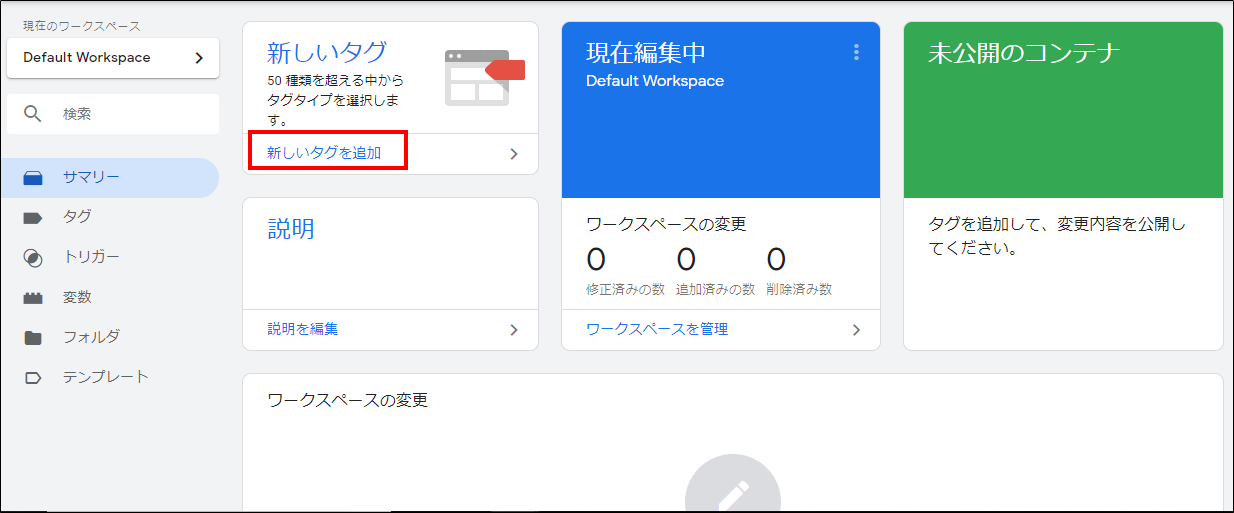Click the トリガー trigger icon
This screenshot has width=1234, height=513.
[x=33, y=258]
